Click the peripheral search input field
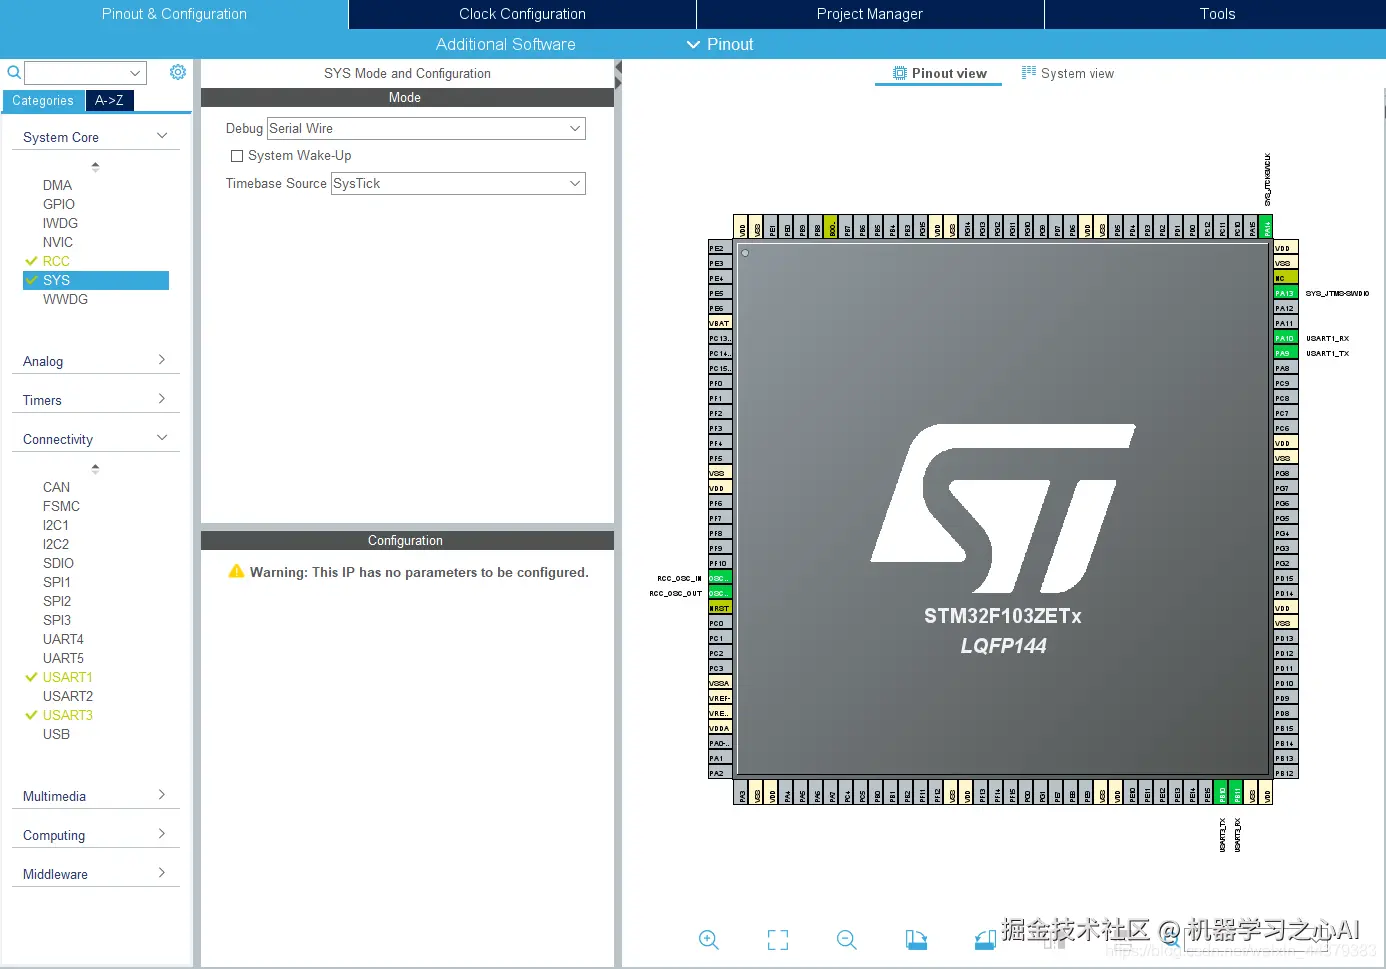The height and width of the screenshot is (969, 1386). (x=77, y=73)
